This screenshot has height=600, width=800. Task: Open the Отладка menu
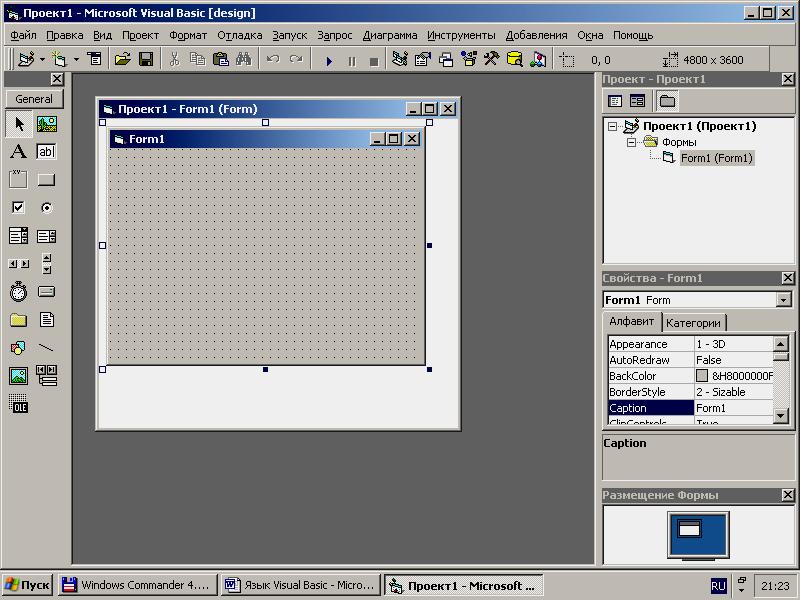point(239,35)
